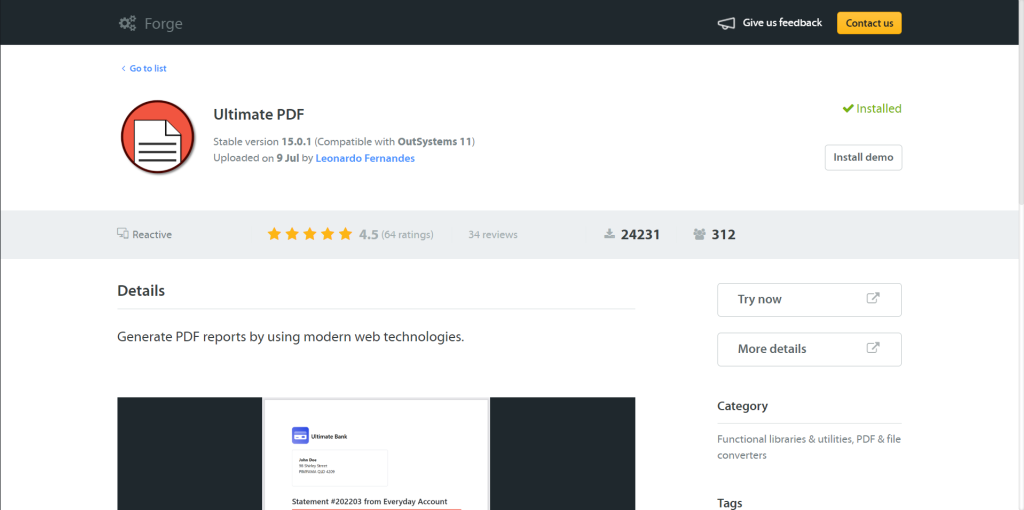Click Give us feedback link
Screen dimensions: 1024x510
(x=782, y=23)
